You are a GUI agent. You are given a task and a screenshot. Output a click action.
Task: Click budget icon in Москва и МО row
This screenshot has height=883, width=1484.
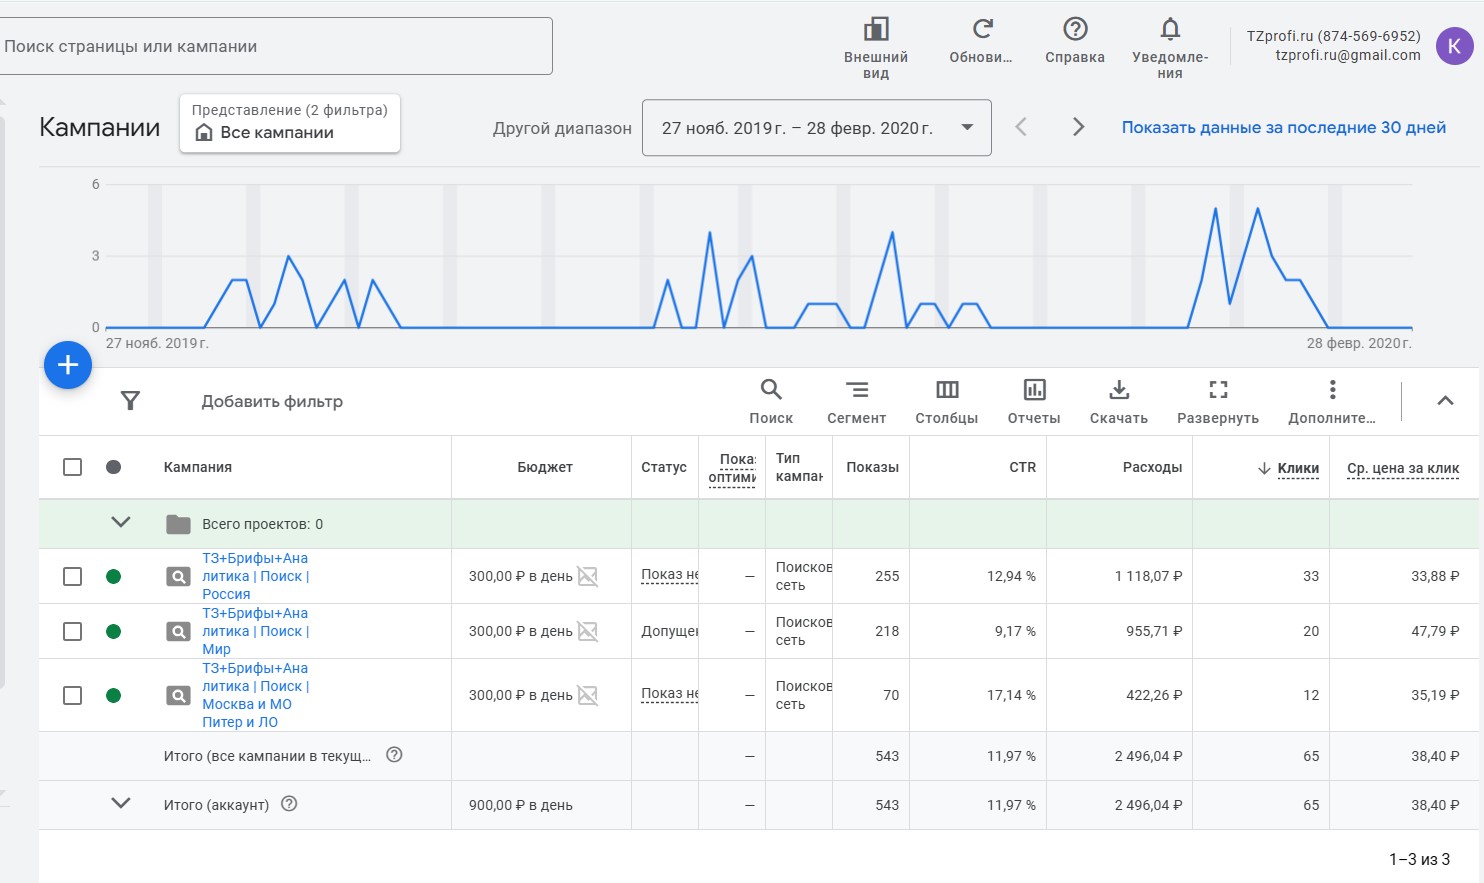pos(588,695)
